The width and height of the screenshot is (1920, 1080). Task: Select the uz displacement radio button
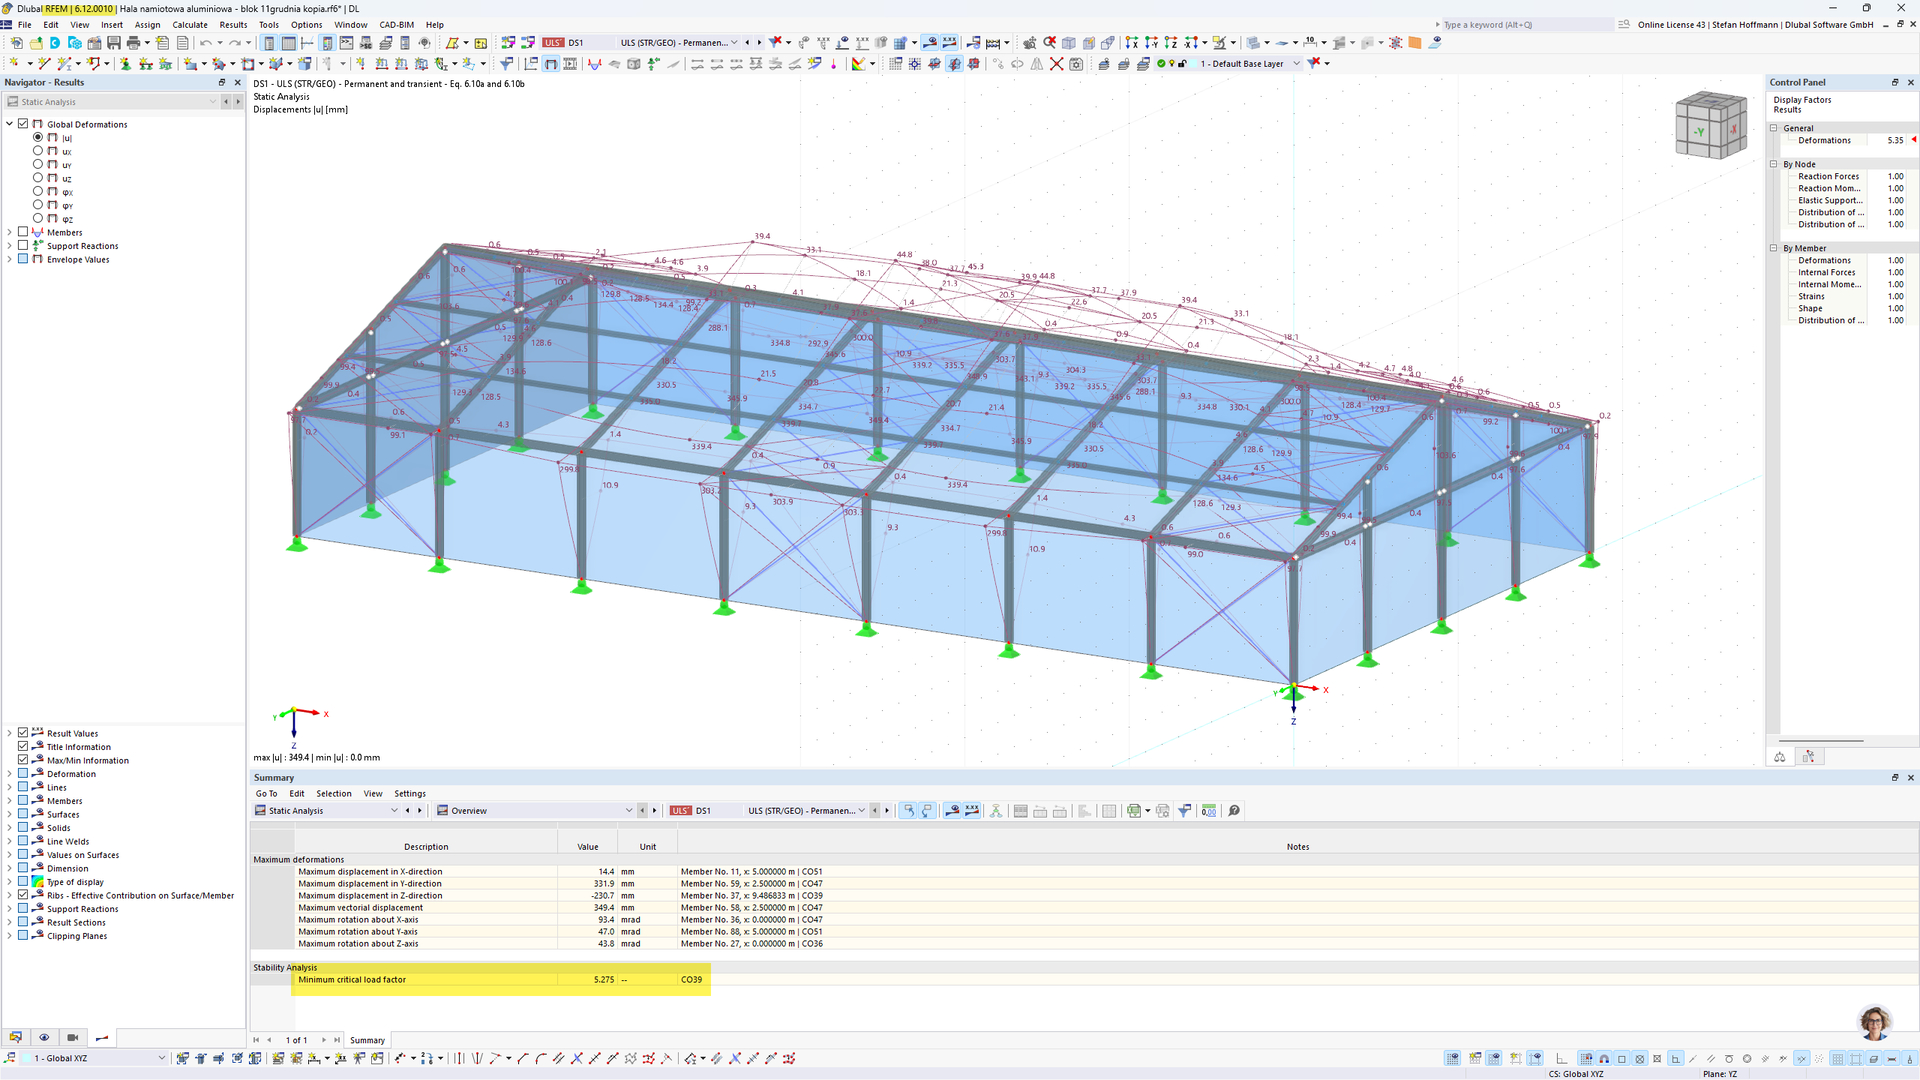[x=38, y=178]
